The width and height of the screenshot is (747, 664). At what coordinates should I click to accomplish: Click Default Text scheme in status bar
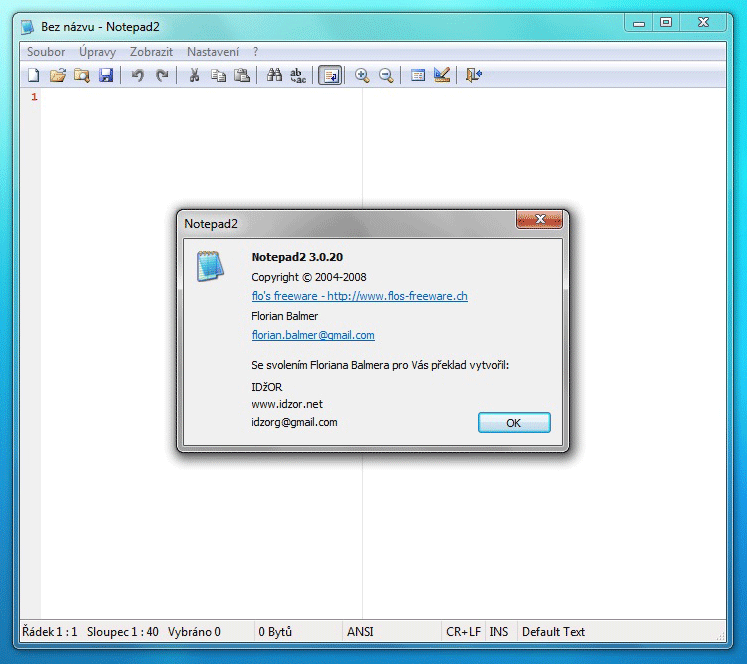coord(553,632)
